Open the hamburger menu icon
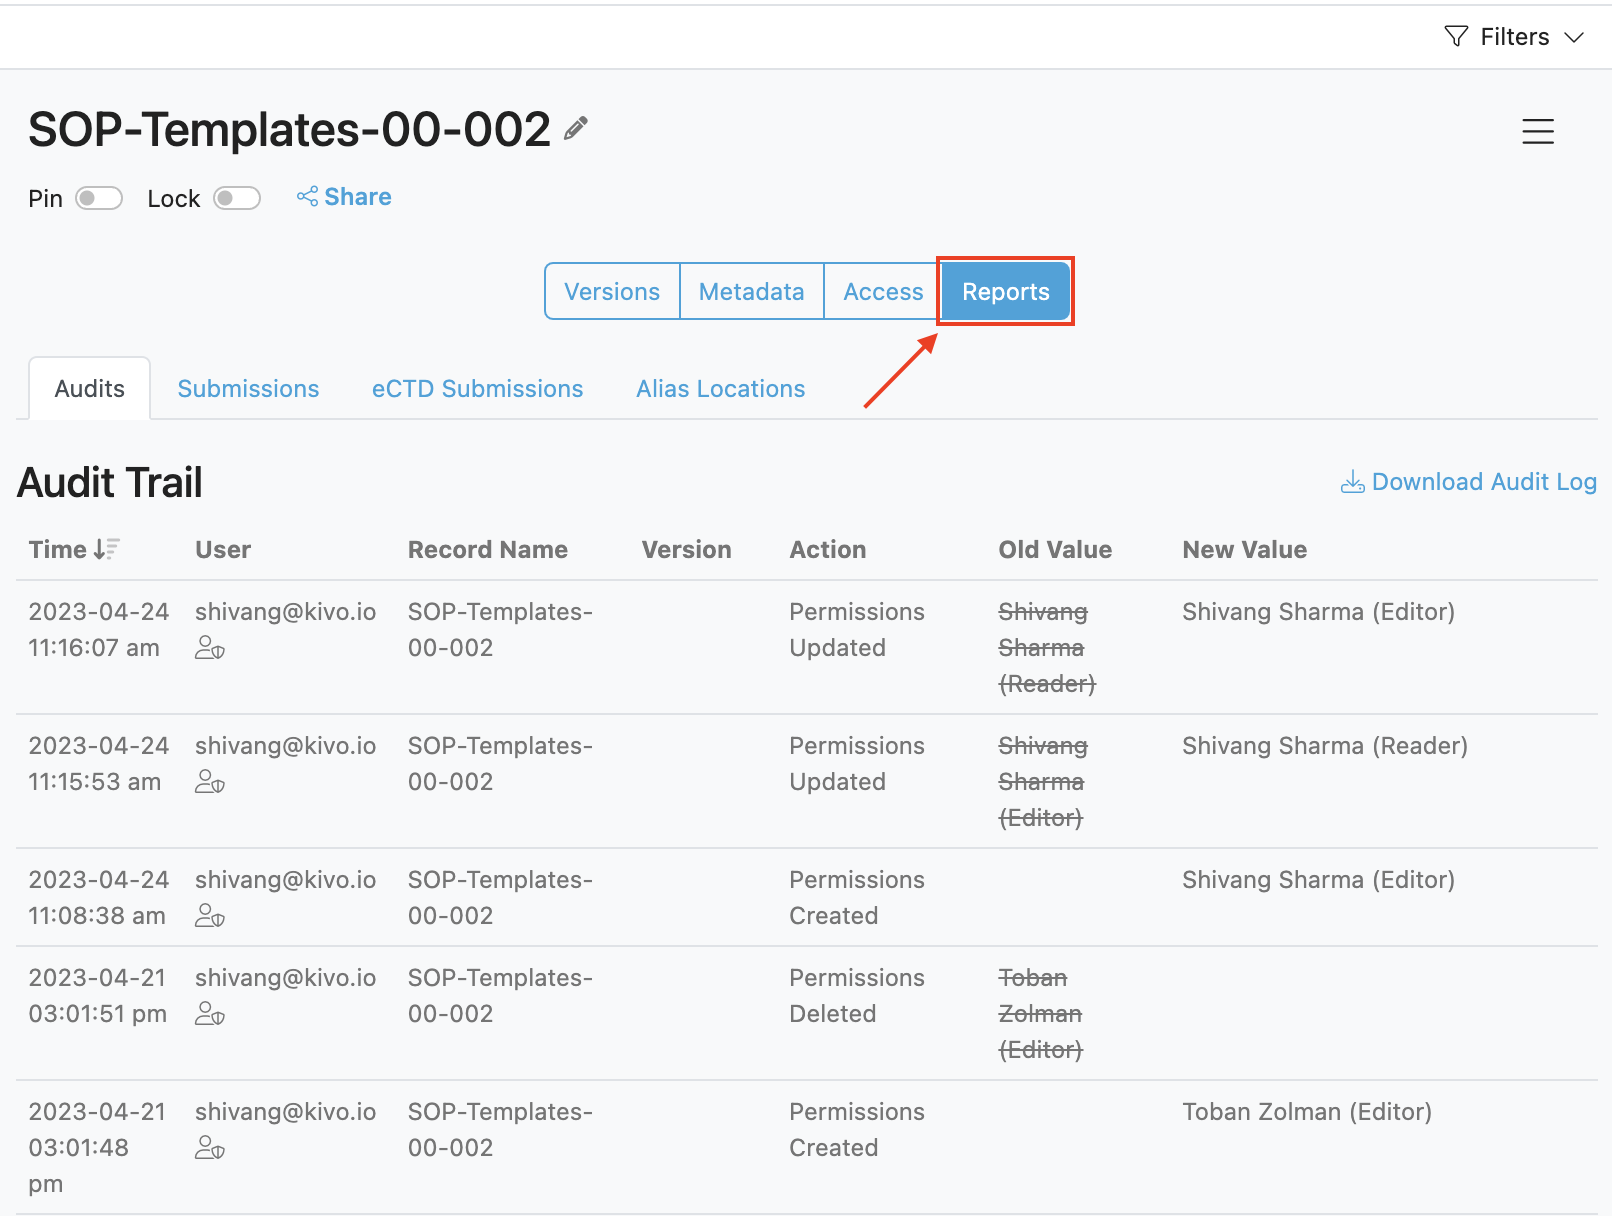Viewport: 1612px width, 1216px height. tap(1538, 131)
